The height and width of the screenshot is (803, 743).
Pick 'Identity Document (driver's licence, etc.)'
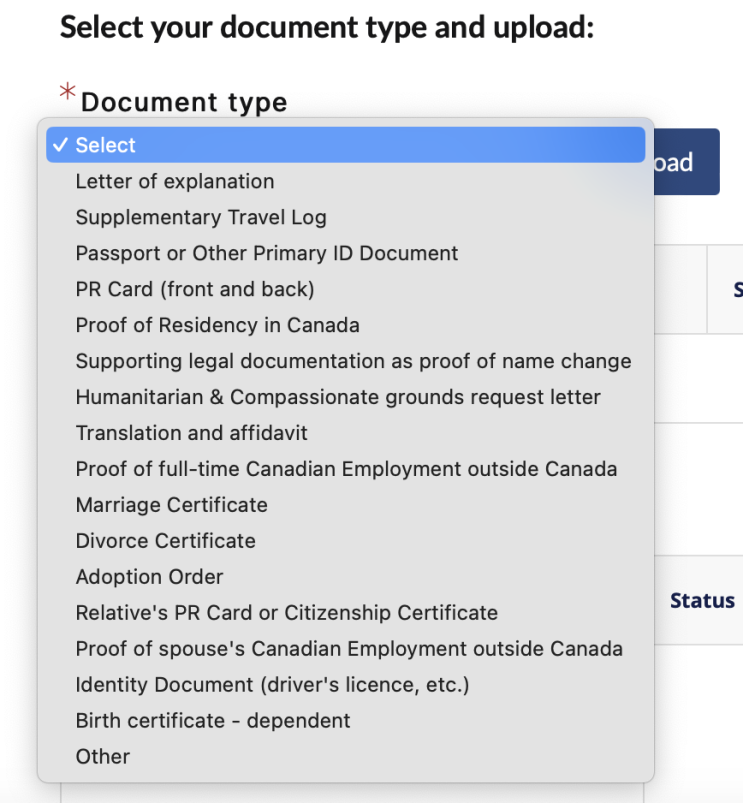[273, 685]
